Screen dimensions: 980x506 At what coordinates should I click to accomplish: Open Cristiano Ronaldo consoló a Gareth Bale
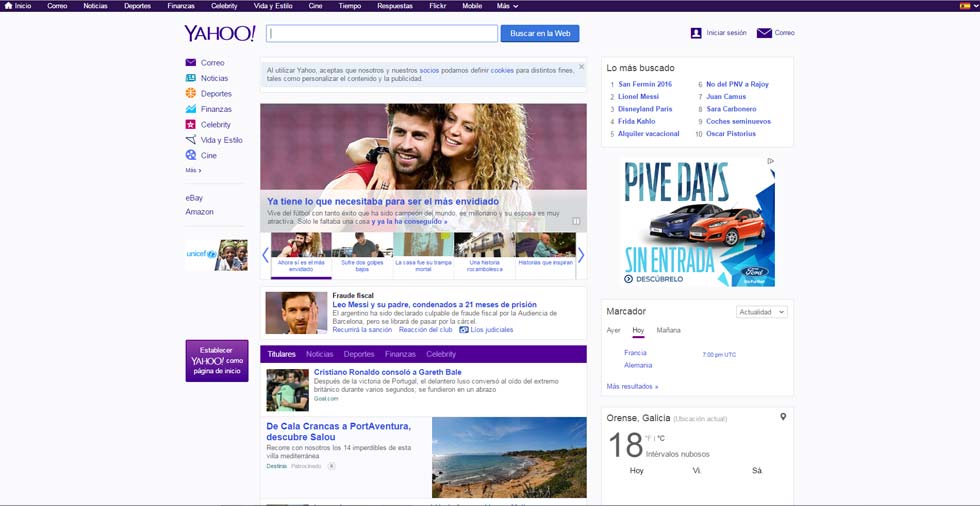coord(388,372)
